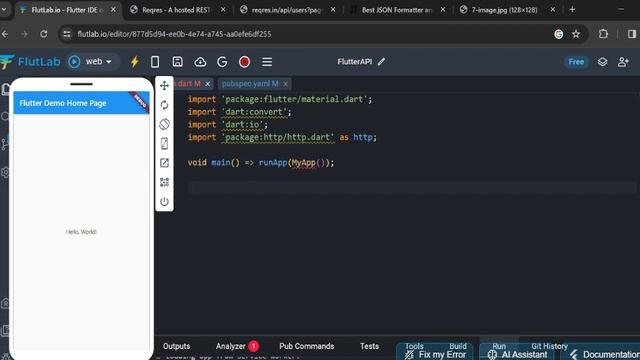640x360 pixels.
Task: Open the web platform dropdown
Action: pos(98,62)
